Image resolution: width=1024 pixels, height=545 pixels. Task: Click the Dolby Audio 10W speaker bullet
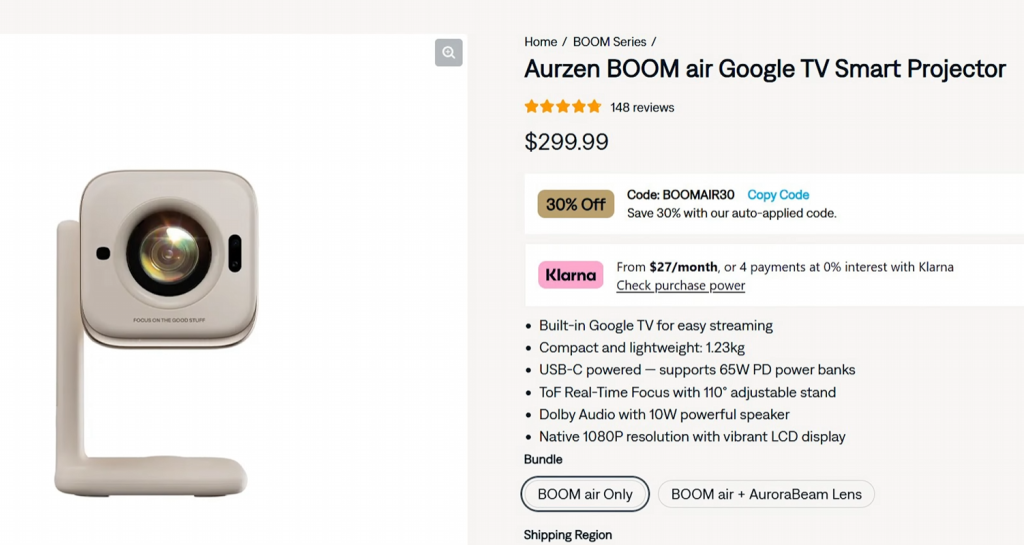(x=664, y=415)
